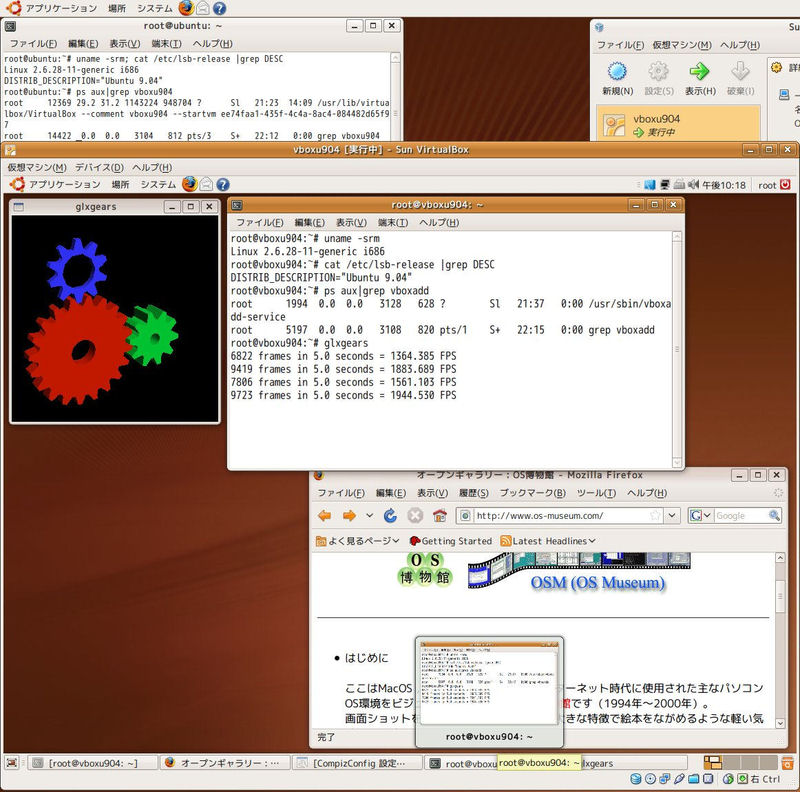Open Firefox ツール(T) menu
Image resolution: width=800 pixels, height=792 pixels.
pos(596,493)
